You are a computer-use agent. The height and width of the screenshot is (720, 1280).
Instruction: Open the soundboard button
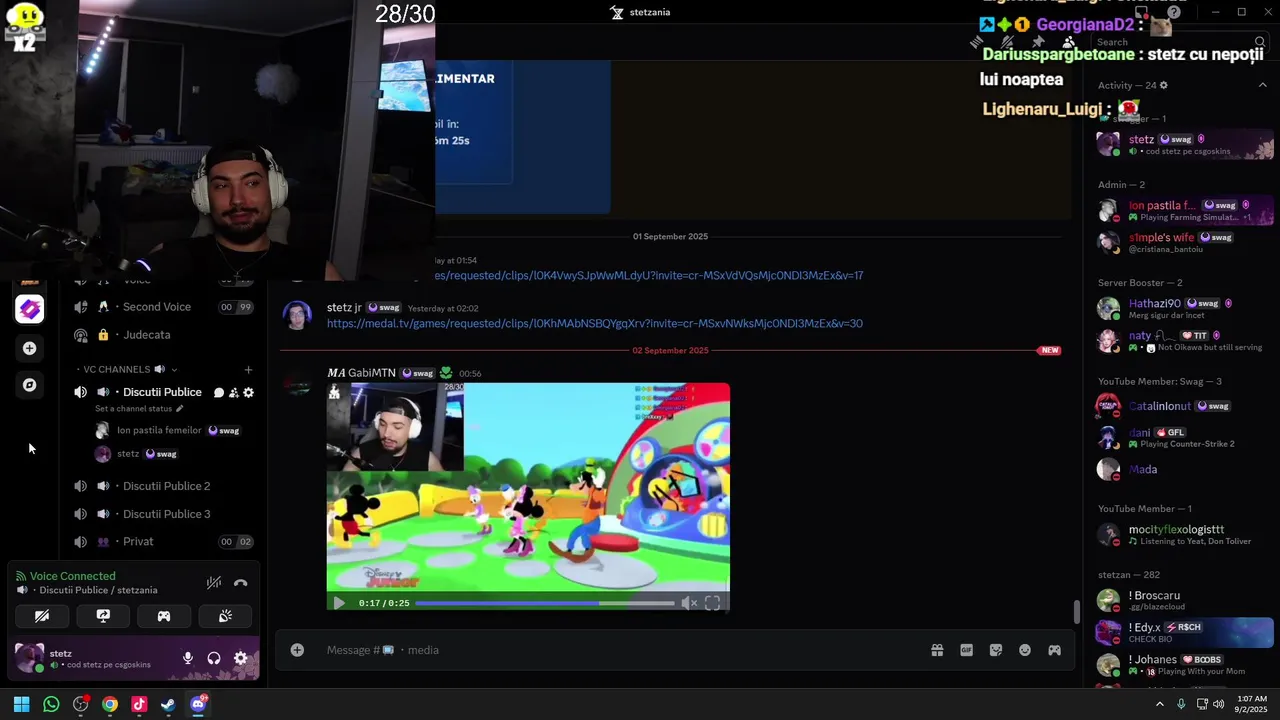(x=225, y=616)
